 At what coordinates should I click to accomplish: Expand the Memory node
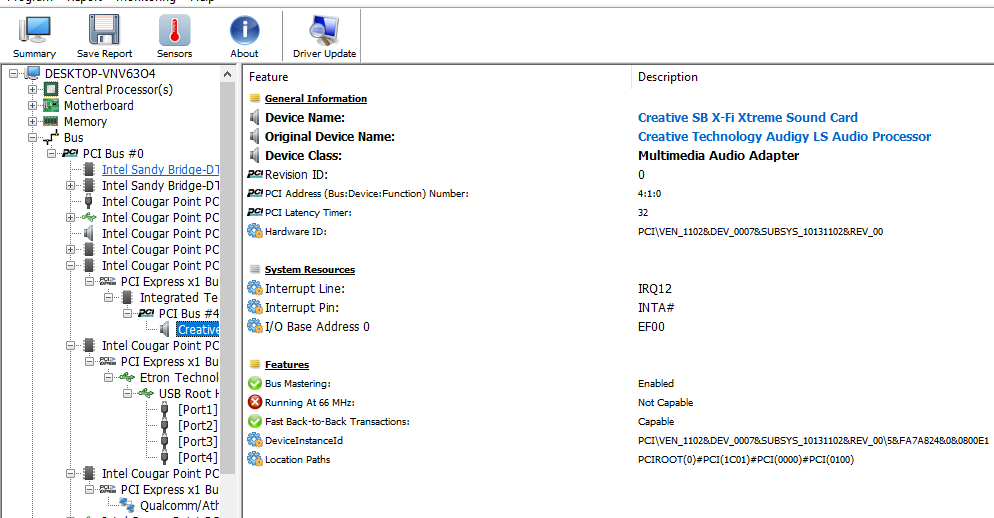(32, 121)
